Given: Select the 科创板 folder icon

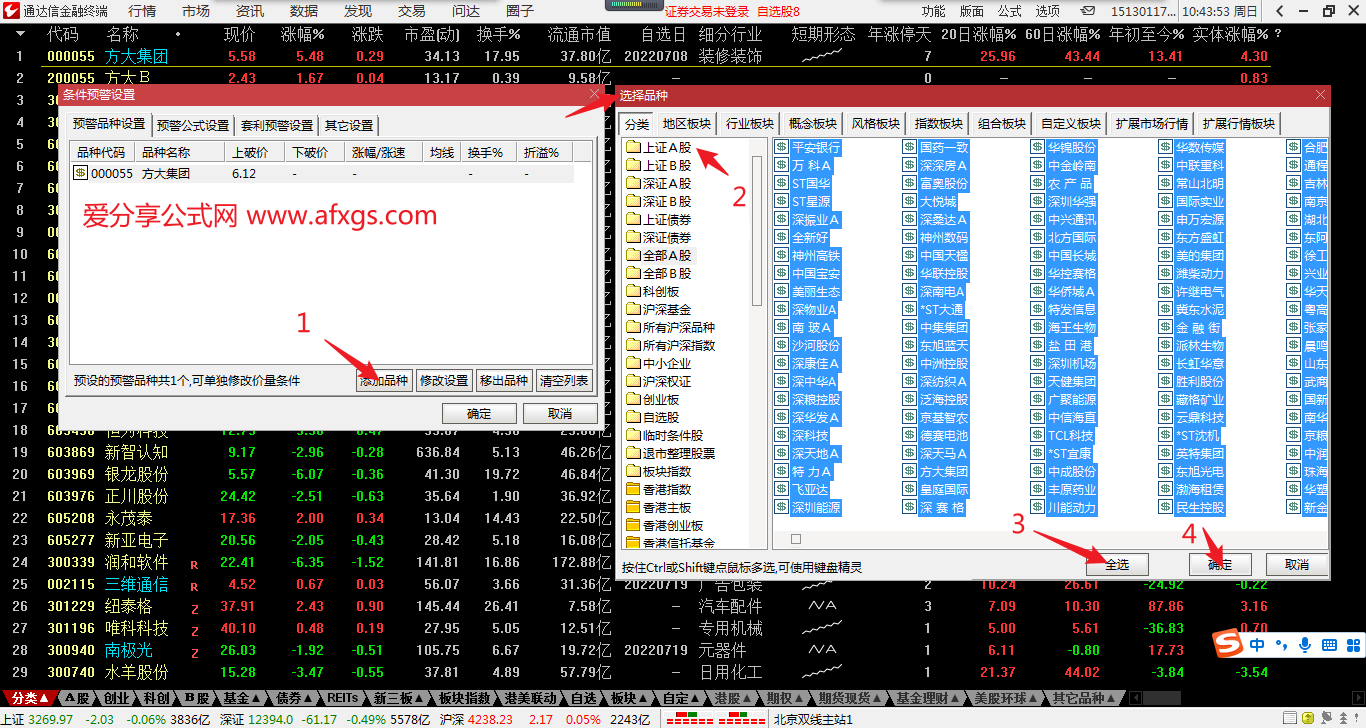Looking at the screenshot, I should (633, 292).
